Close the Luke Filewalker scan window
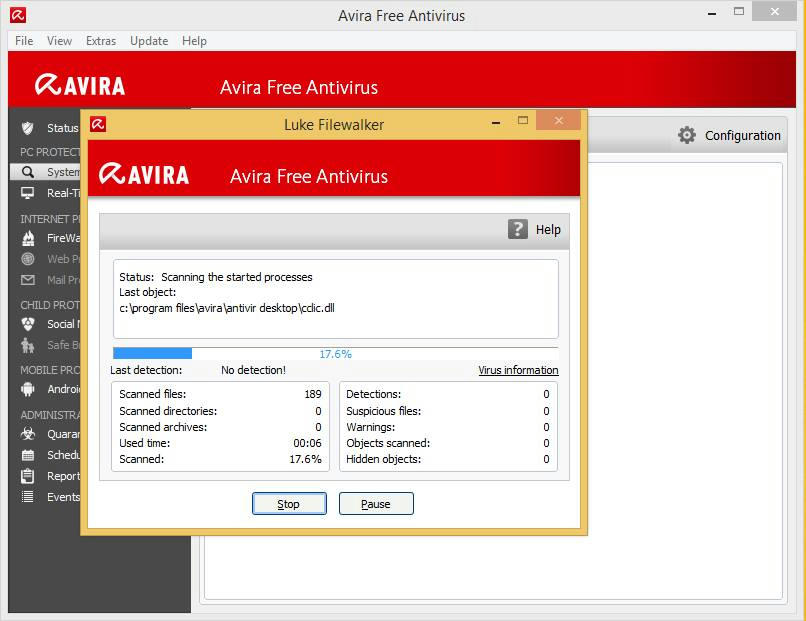 pyautogui.click(x=559, y=121)
